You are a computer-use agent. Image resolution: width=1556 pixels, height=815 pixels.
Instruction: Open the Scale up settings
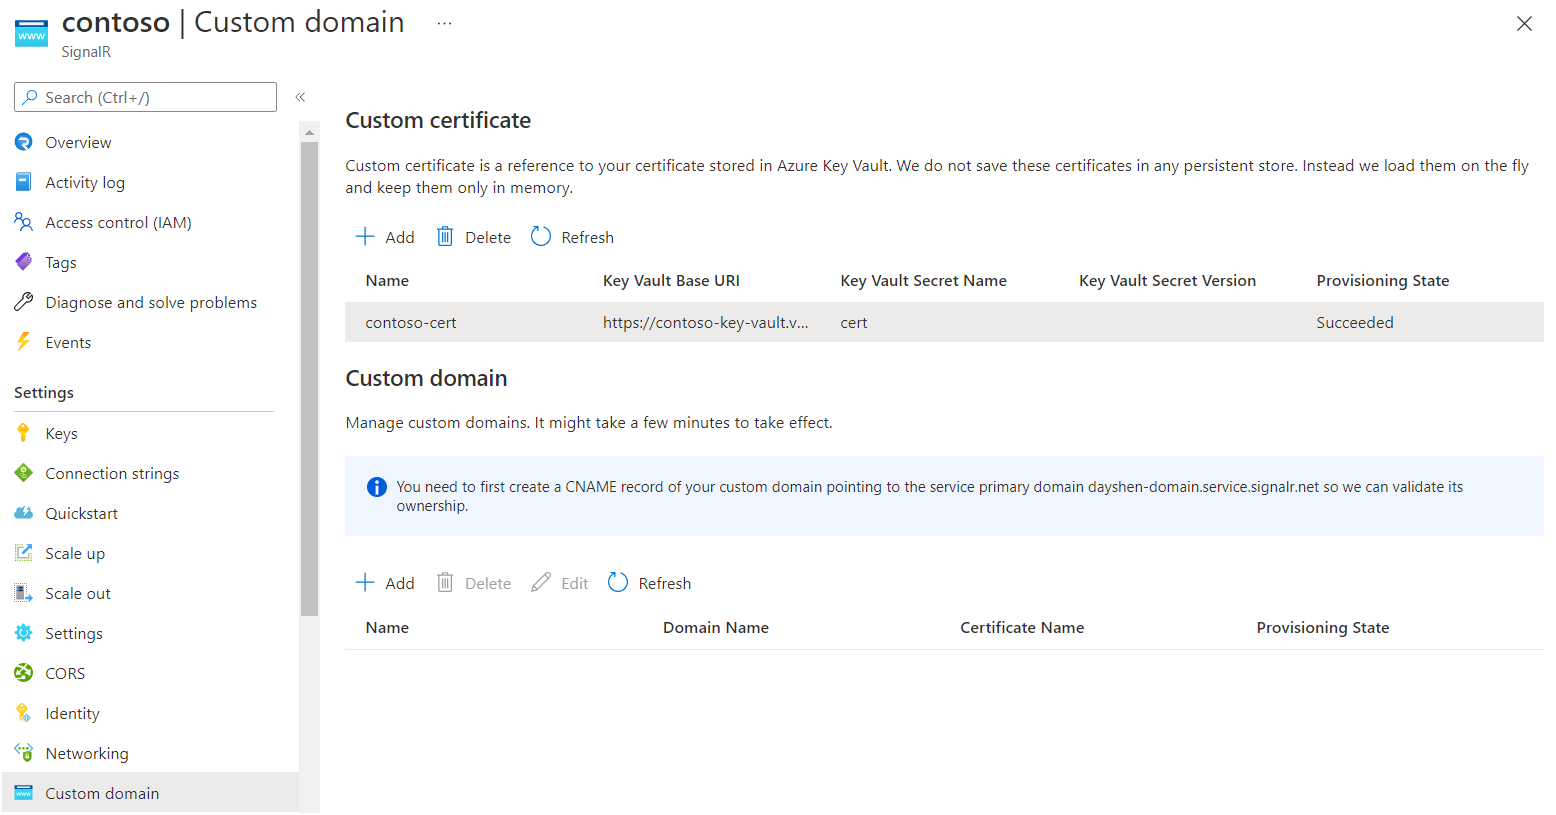point(75,552)
